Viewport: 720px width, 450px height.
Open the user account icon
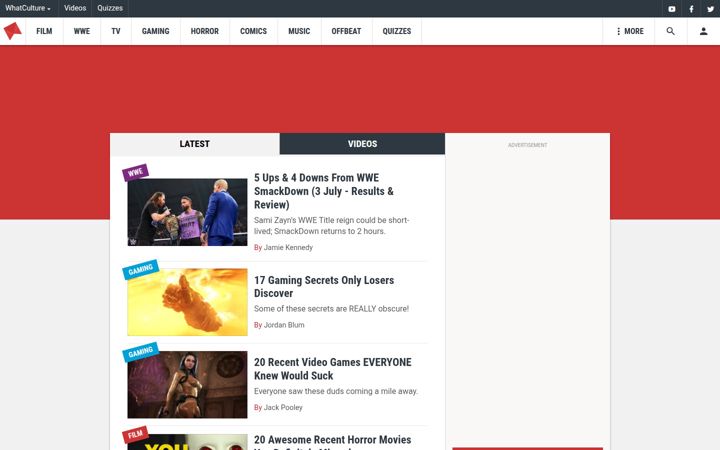click(703, 31)
